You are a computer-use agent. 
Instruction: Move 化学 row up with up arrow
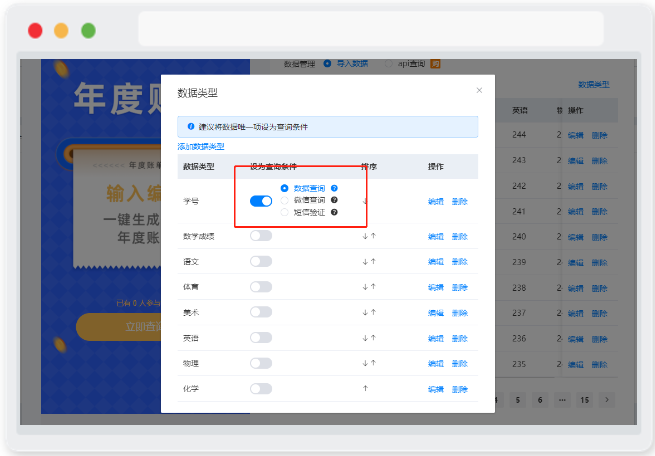point(366,389)
